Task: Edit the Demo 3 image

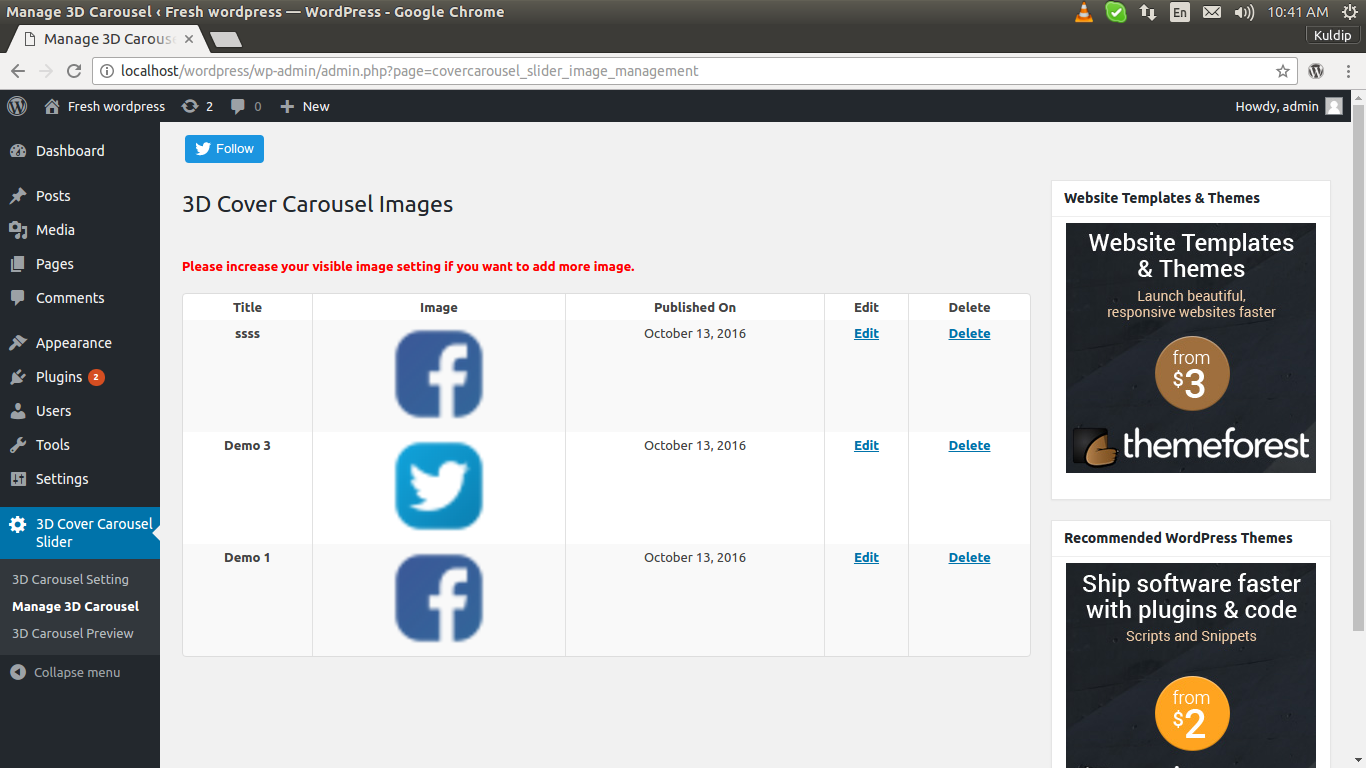Action: (866, 446)
